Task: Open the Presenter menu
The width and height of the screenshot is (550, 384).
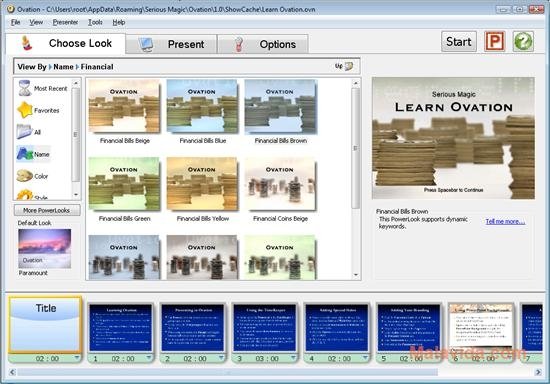Action: point(65,22)
